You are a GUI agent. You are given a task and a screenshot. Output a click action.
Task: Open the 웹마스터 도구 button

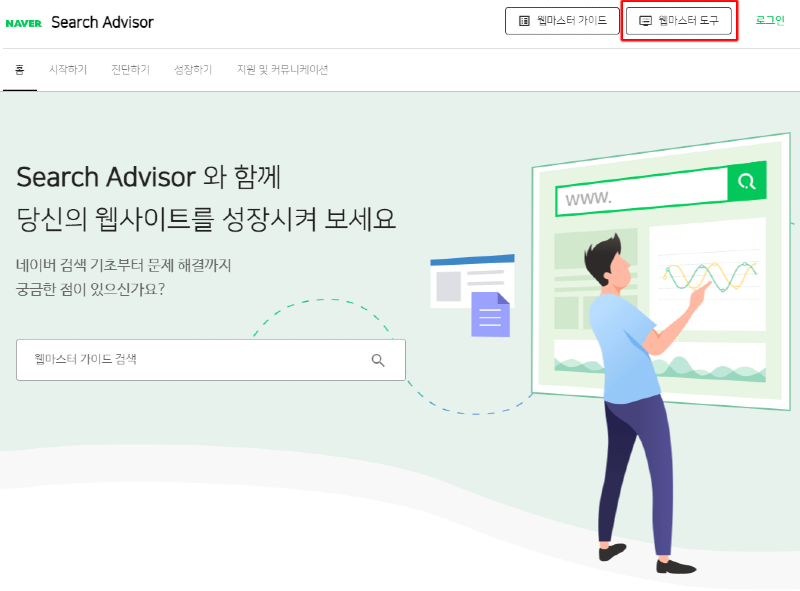click(x=679, y=21)
